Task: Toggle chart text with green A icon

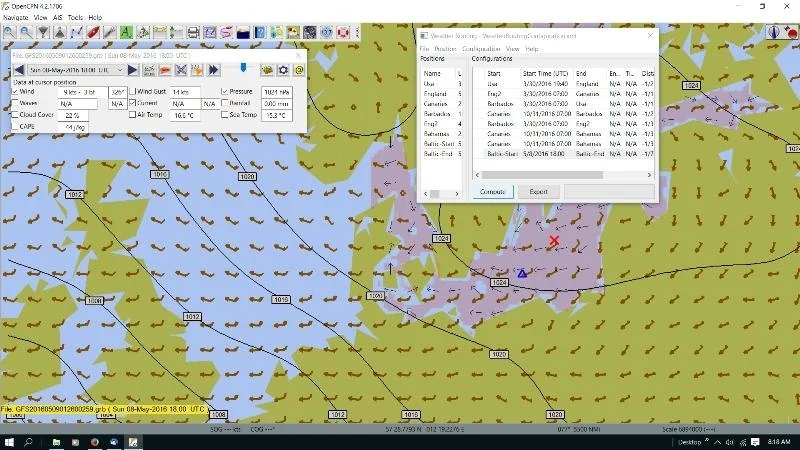Action: coord(126,33)
